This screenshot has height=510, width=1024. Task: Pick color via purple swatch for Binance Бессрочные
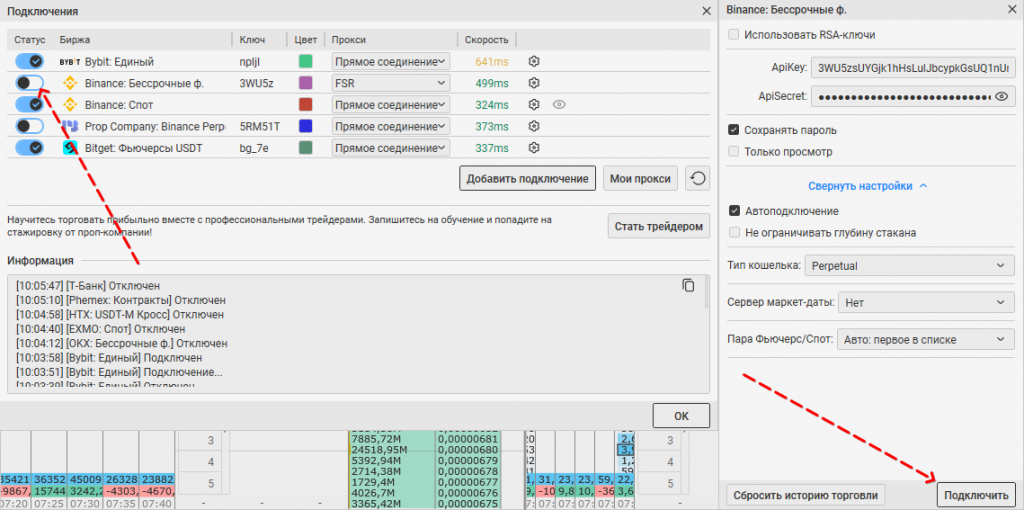(305, 83)
